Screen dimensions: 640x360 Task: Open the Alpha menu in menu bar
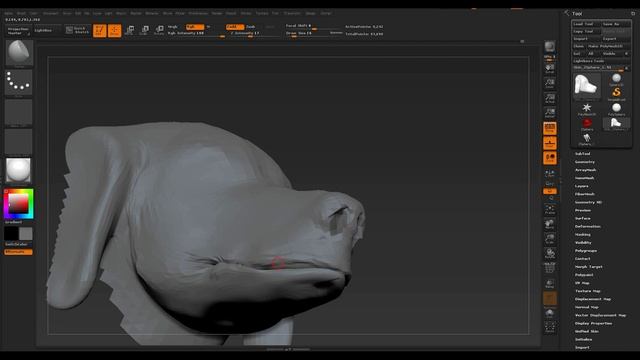pyautogui.click(x=9, y=13)
